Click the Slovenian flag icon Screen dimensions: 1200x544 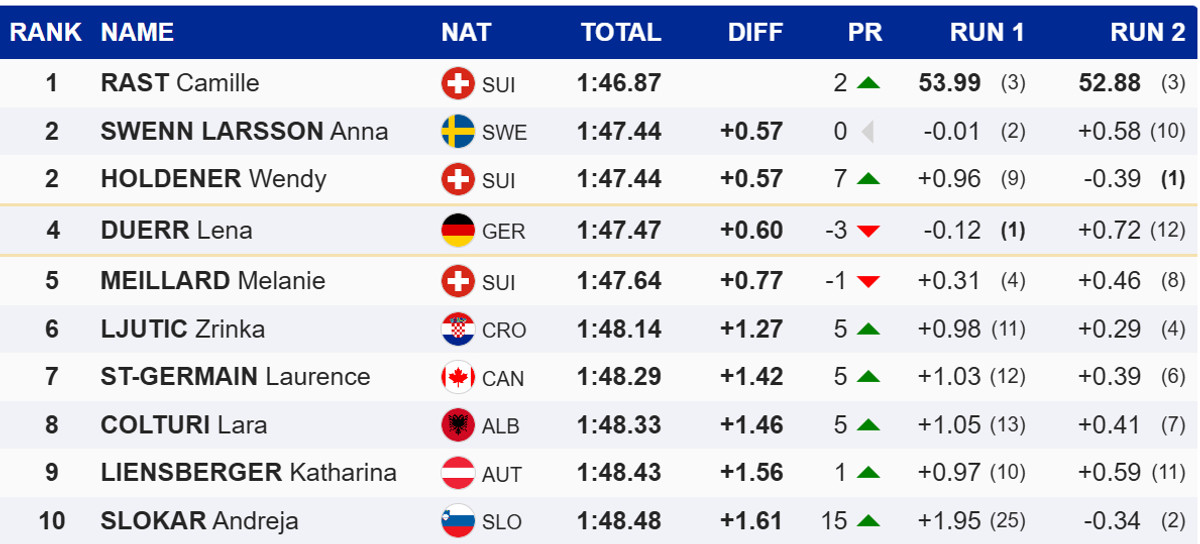point(458,521)
